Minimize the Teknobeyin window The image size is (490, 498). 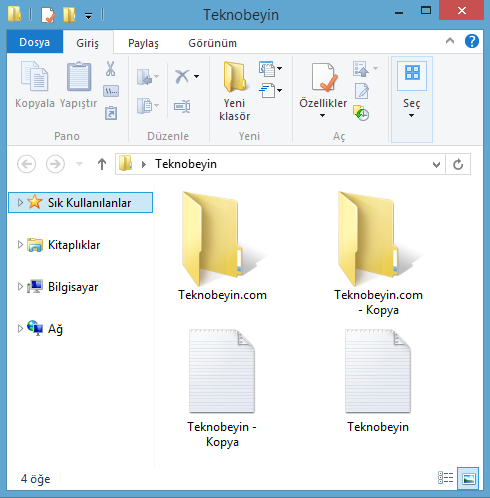[x=399, y=13]
